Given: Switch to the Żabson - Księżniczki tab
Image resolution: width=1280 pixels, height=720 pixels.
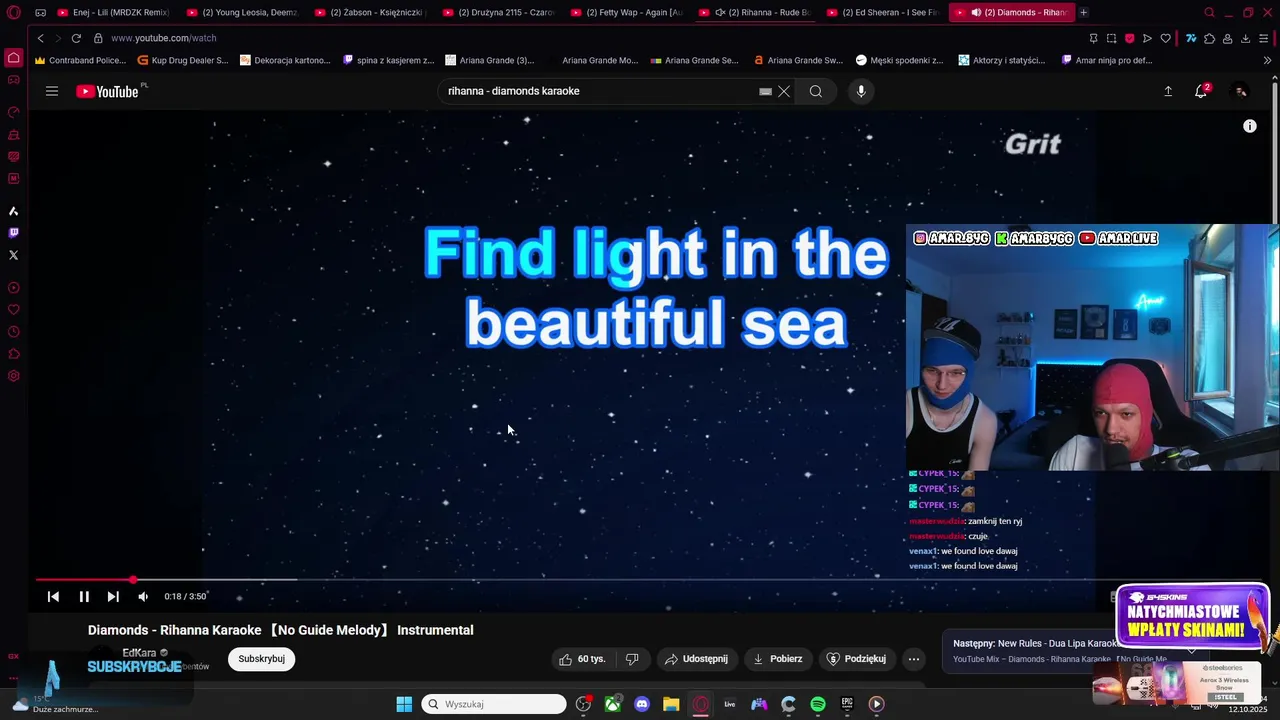Looking at the screenshot, I should pos(370,12).
